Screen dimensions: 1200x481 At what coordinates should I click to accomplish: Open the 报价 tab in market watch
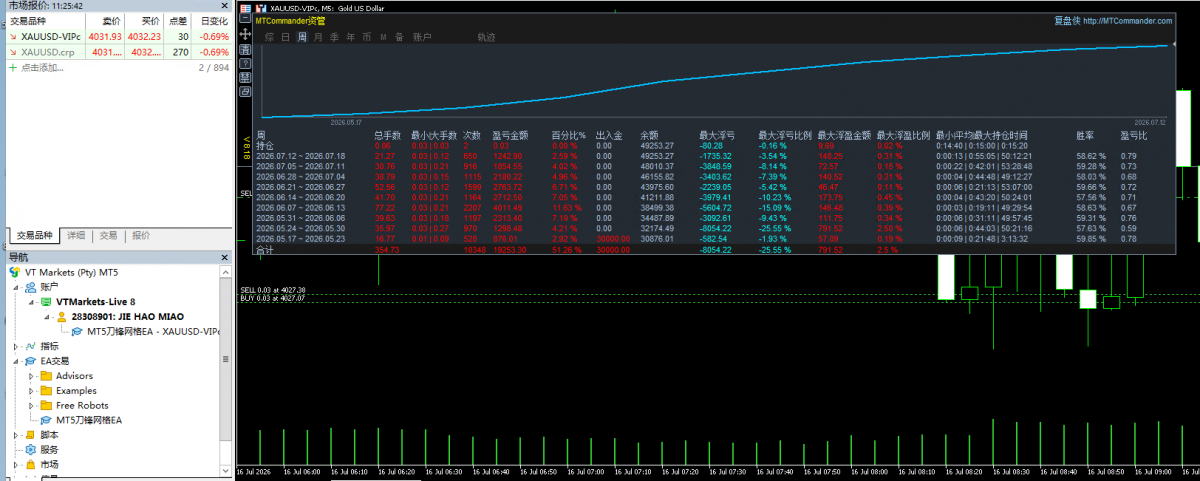click(141, 236)
